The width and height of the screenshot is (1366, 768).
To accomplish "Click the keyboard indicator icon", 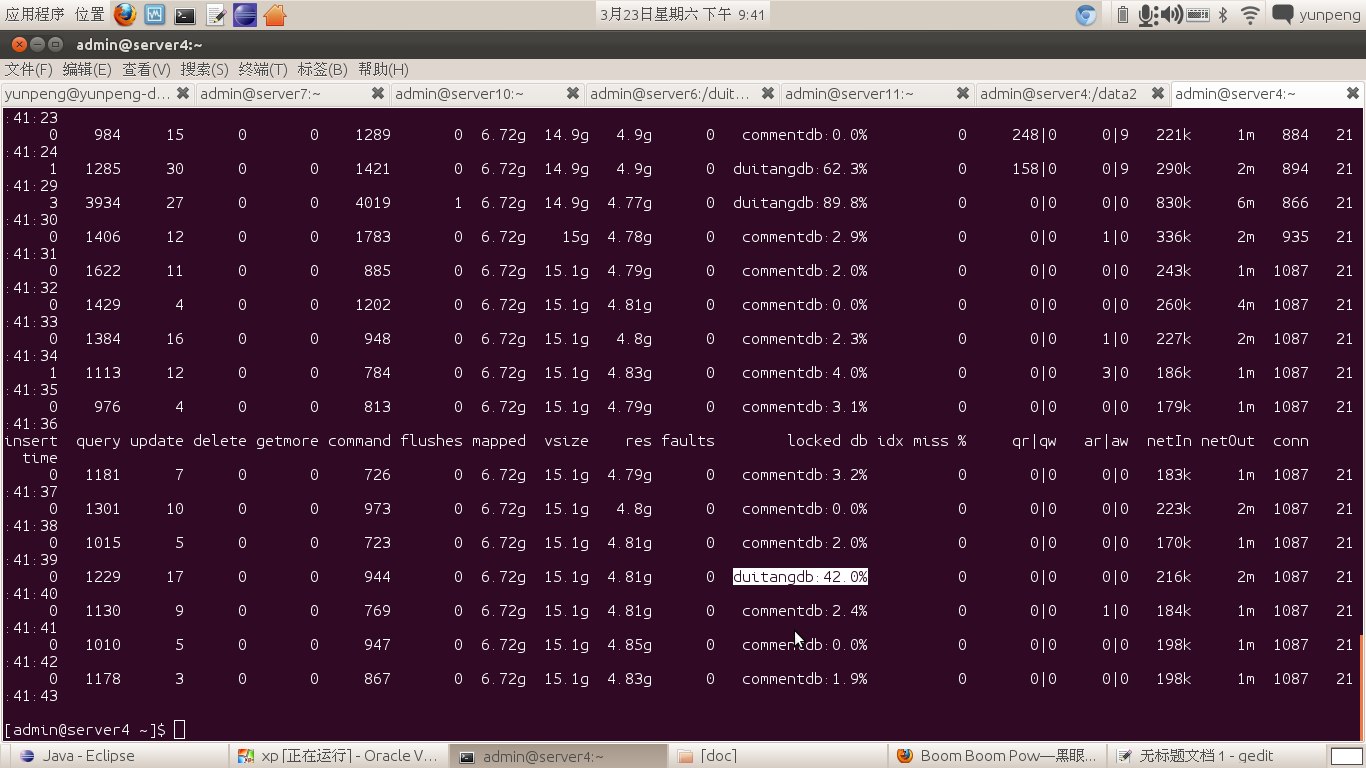I will coord(1198,15).
